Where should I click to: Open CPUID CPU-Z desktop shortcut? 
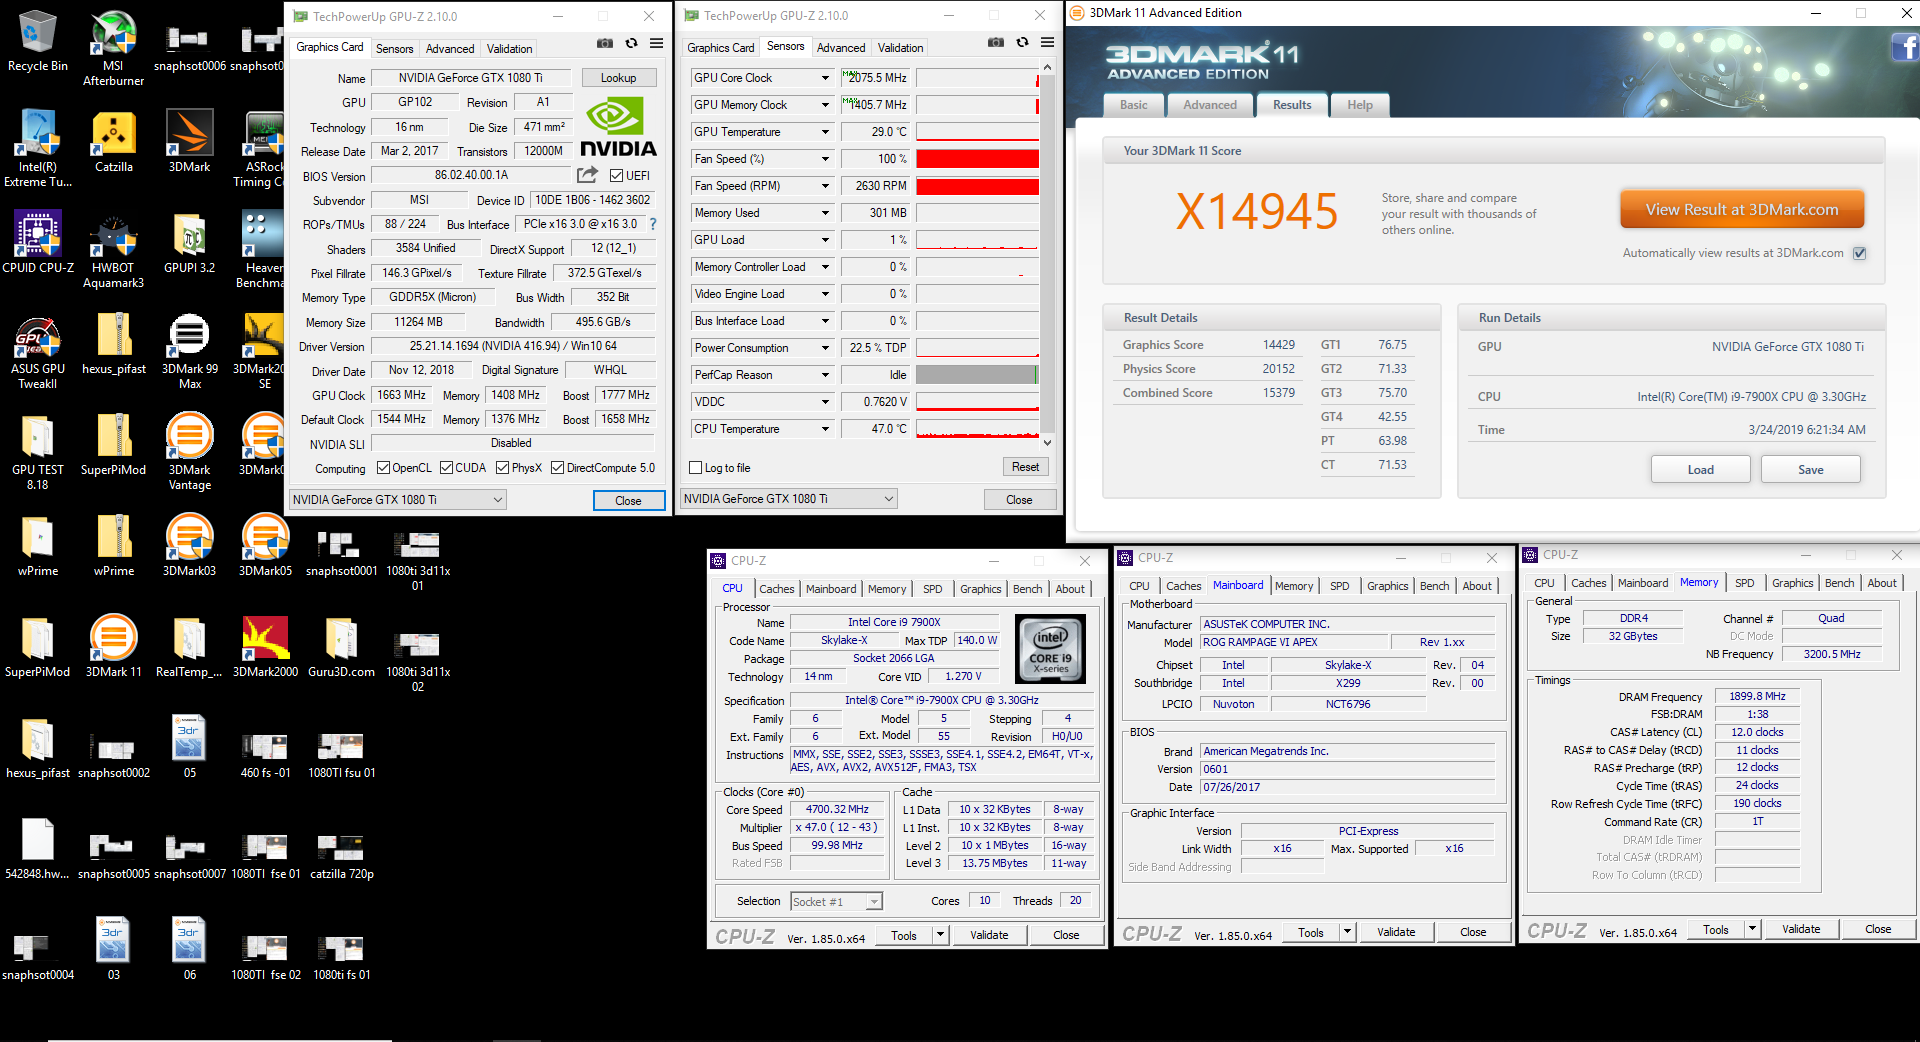(x=38, y=242)
